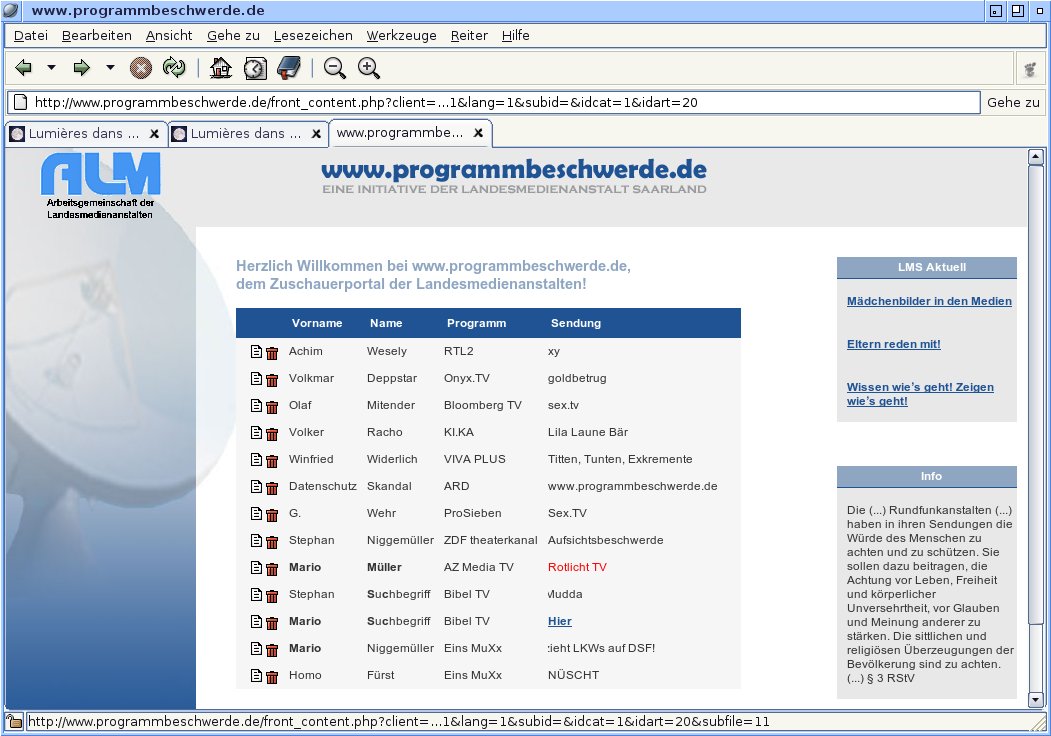Delete the Datenschutz Skandal entry

point(272,487)
